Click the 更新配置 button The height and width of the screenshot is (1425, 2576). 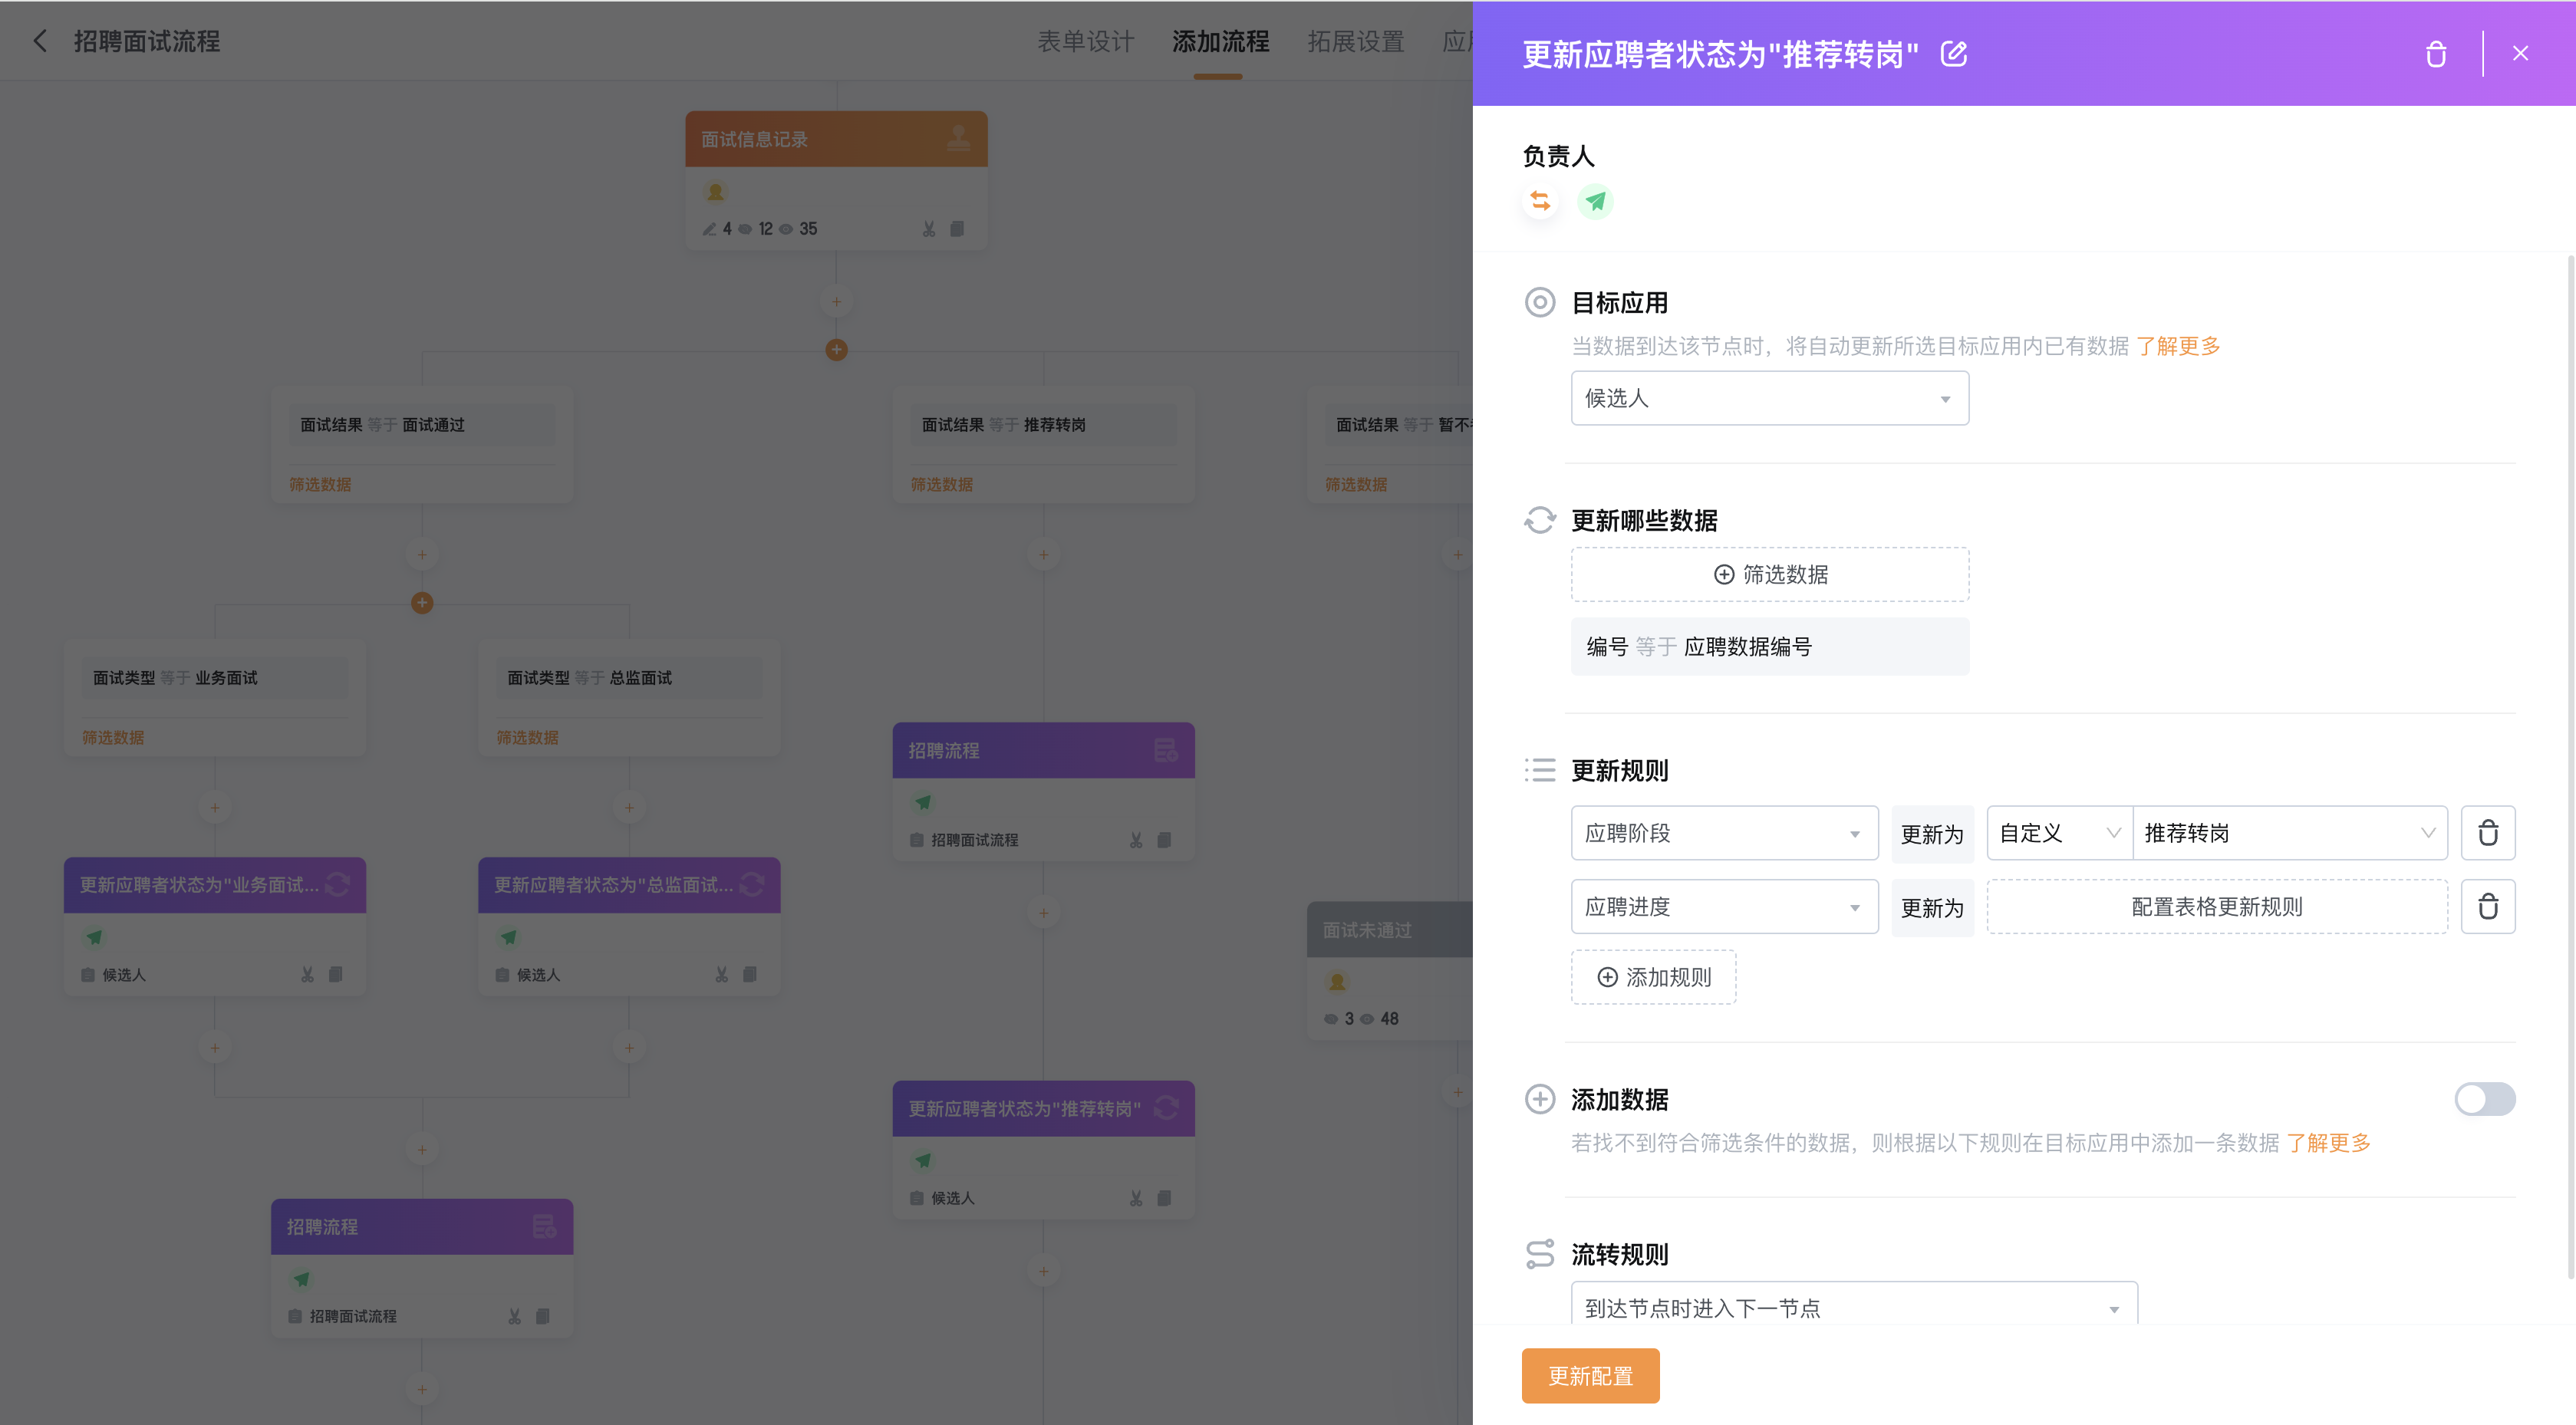point(1590,1376)
